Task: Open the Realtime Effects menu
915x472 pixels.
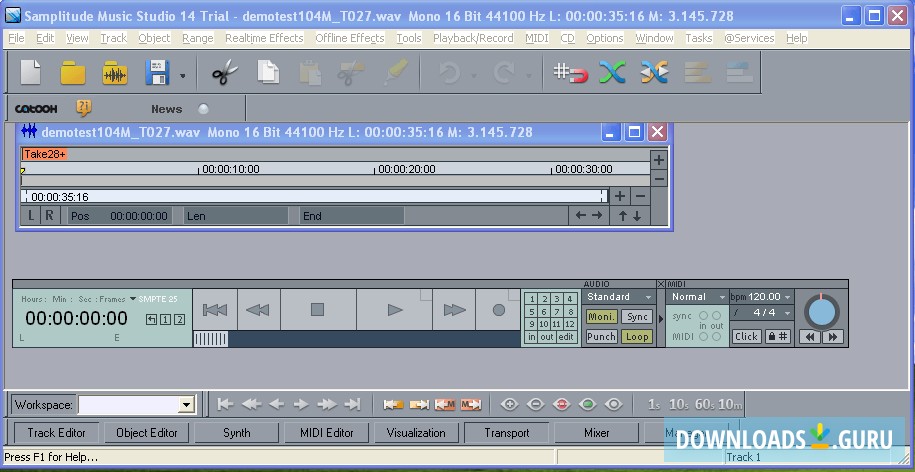Action: tap(264, 38)
